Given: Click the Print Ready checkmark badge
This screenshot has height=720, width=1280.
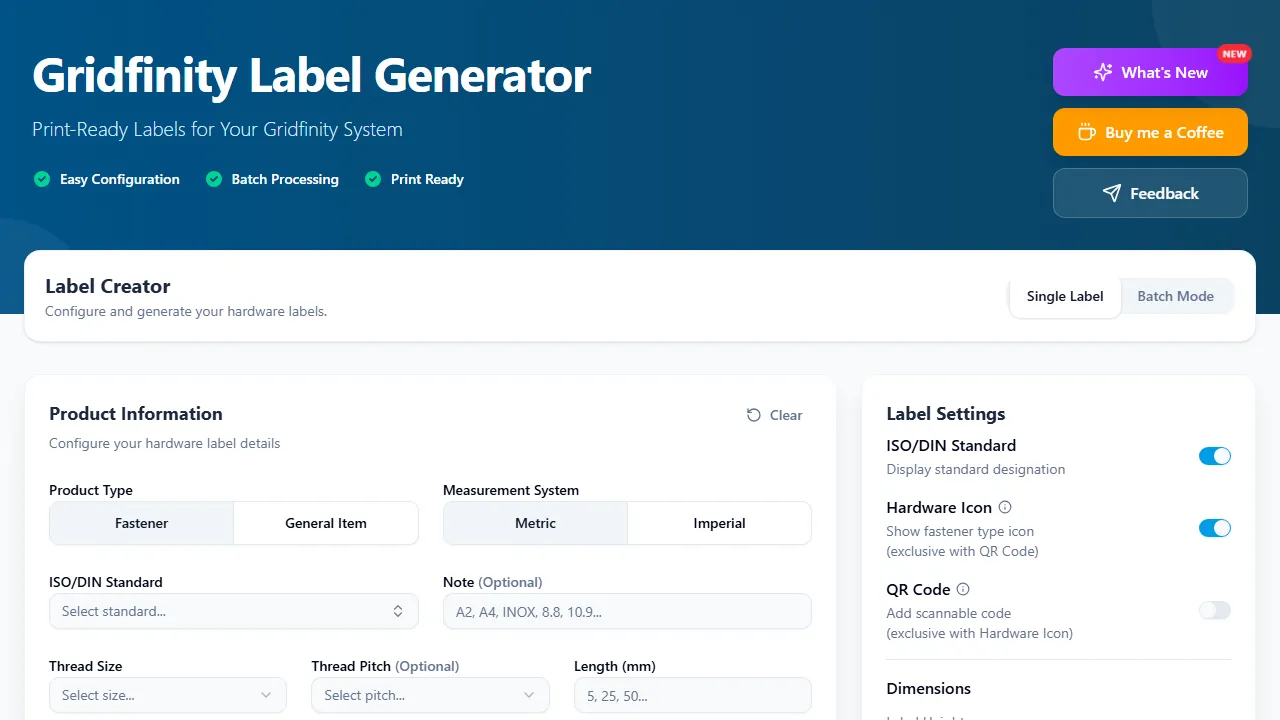Looking at the screenshot, I should pyautogui.click(x=373, y=179).
